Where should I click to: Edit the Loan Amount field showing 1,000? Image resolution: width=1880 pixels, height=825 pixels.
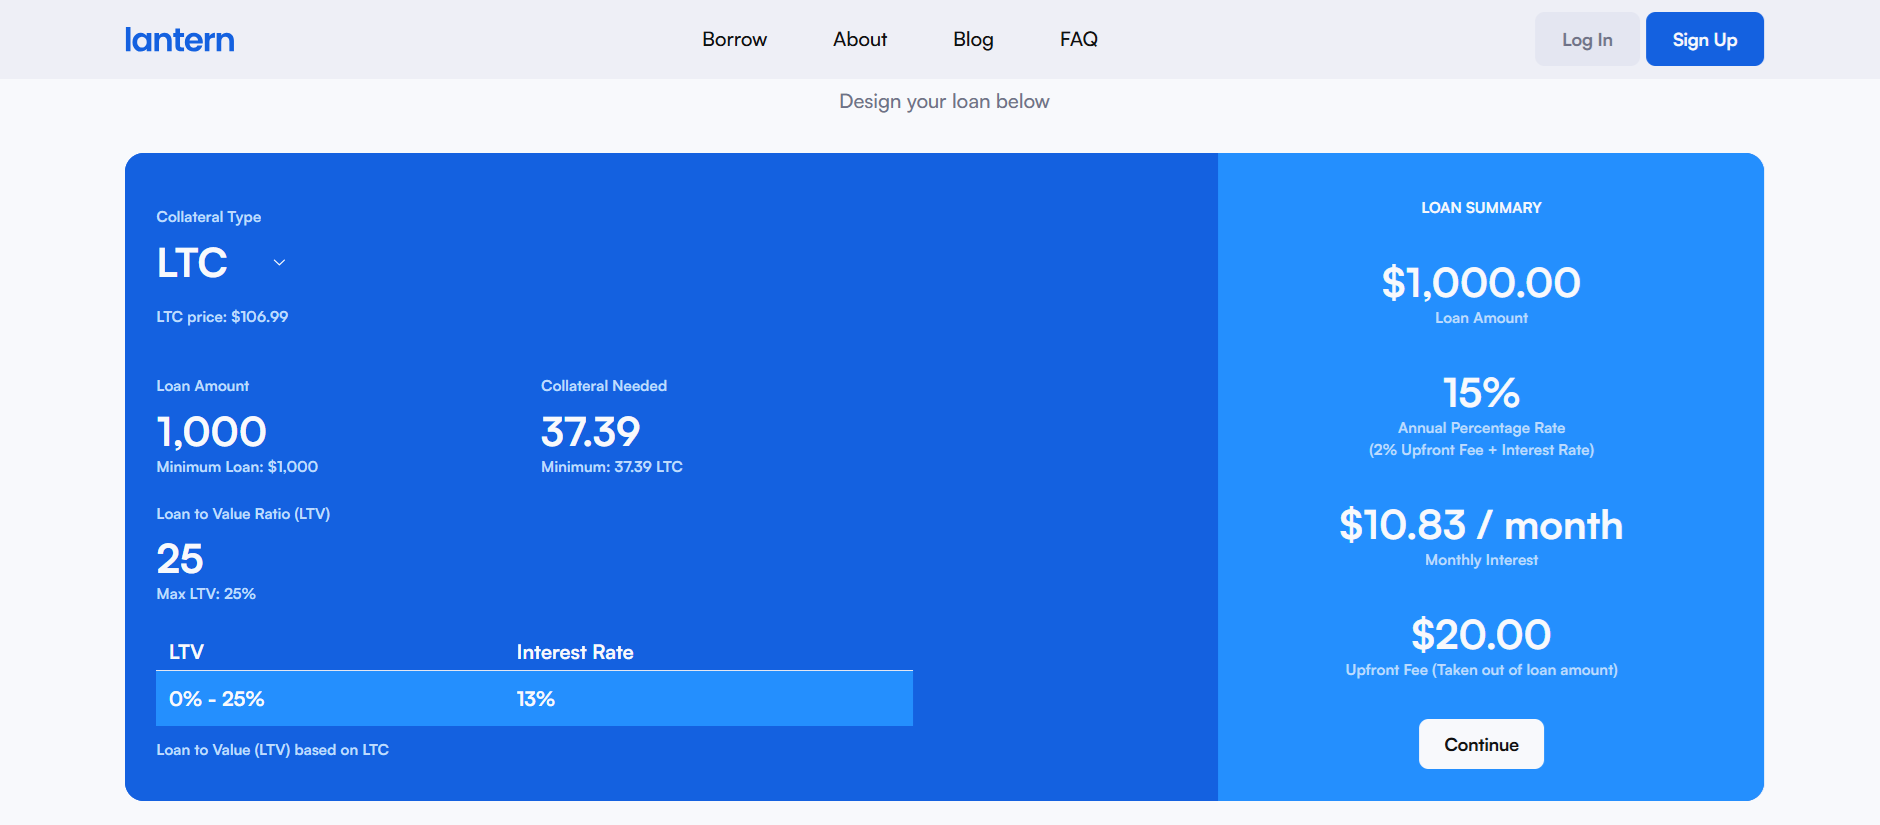click(212, 432)
